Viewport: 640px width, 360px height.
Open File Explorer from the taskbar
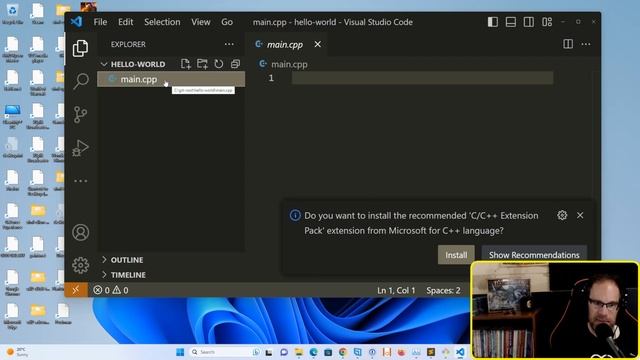pos(298,352)
